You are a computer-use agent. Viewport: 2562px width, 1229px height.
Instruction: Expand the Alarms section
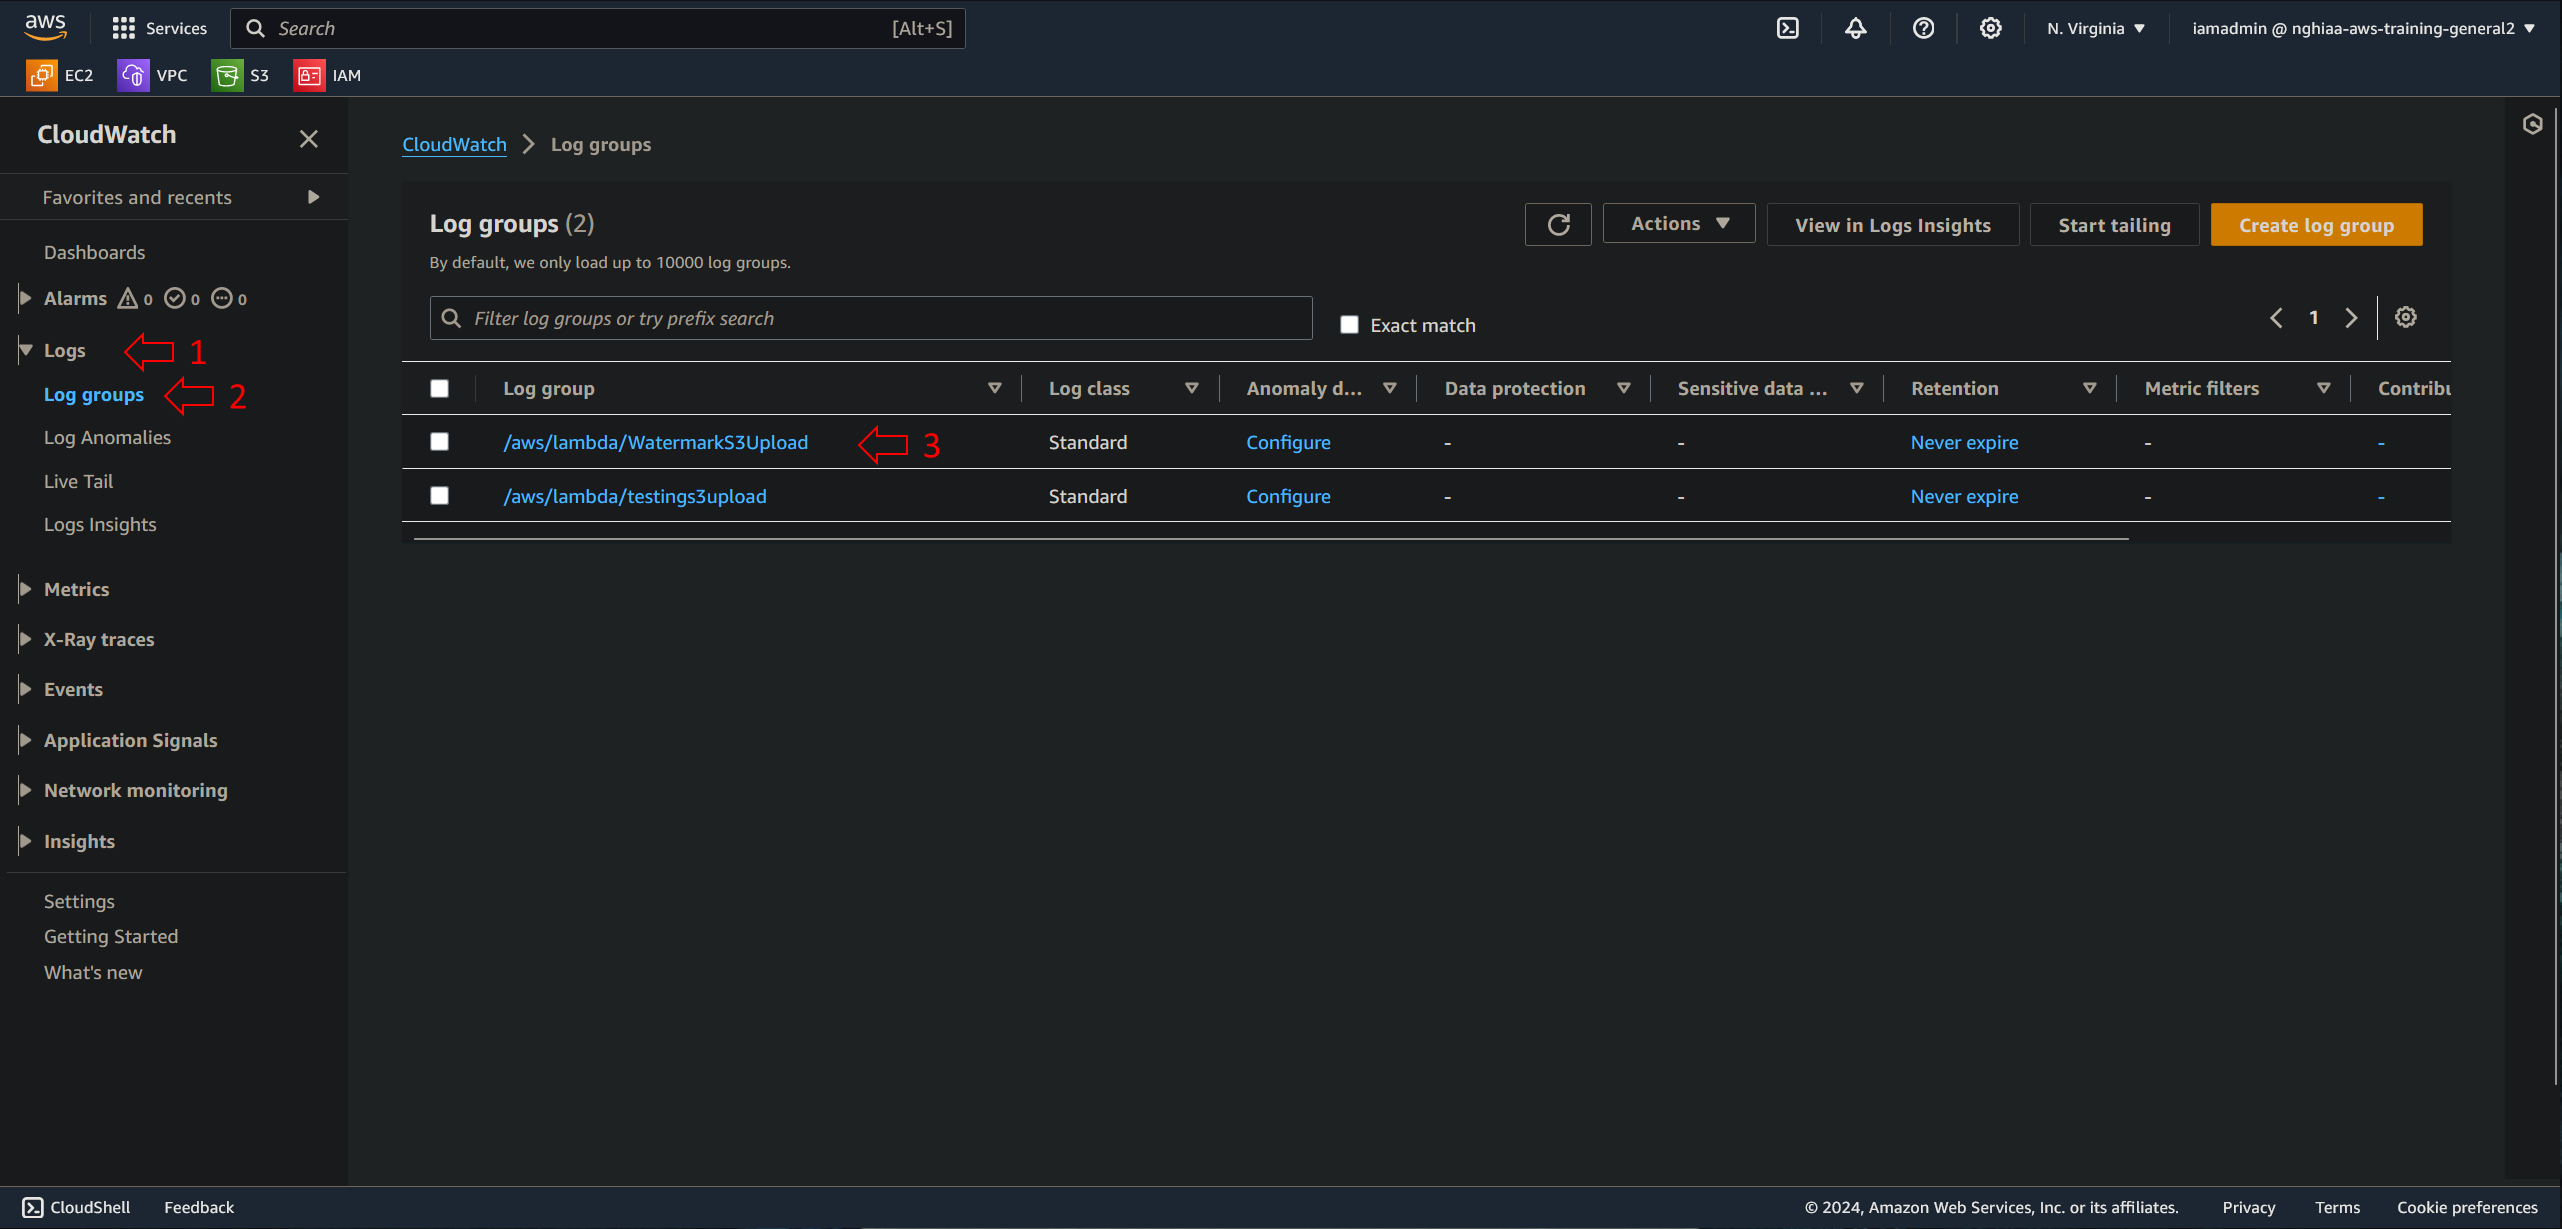[25, 298]
